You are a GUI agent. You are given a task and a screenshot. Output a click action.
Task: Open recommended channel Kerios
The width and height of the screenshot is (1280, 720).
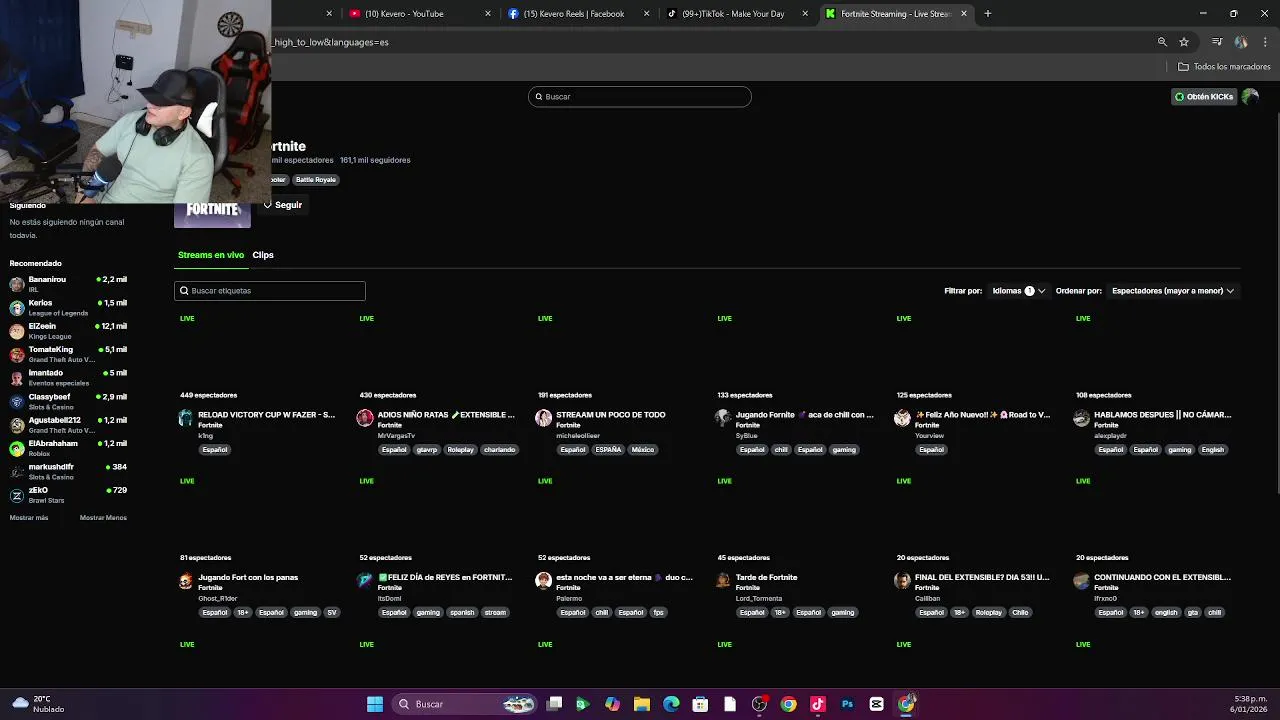68,307
